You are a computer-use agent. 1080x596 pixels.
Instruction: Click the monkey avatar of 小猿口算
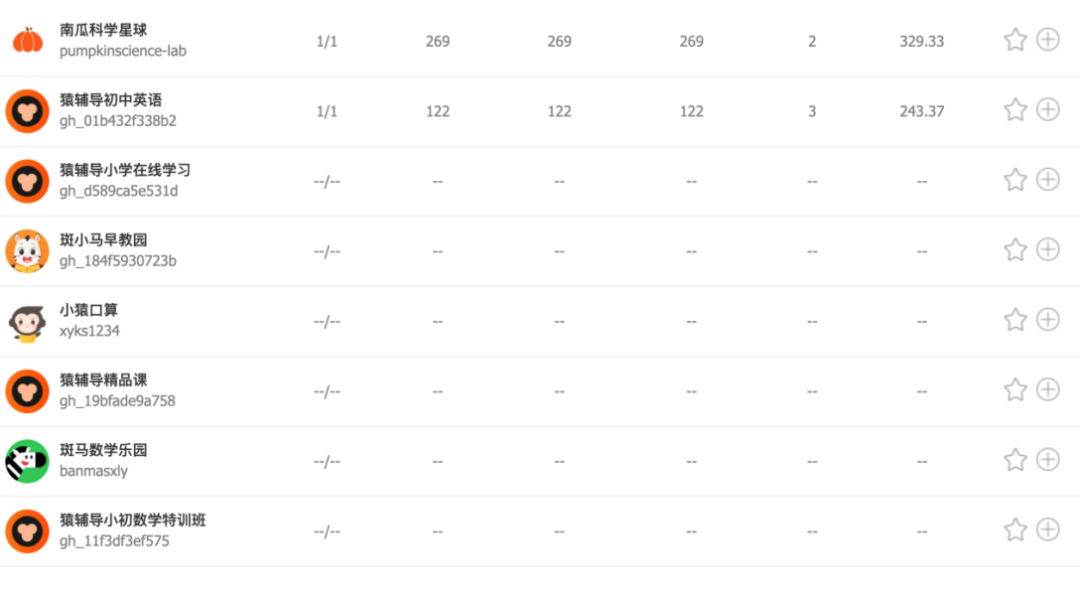(x=27, y=321)
